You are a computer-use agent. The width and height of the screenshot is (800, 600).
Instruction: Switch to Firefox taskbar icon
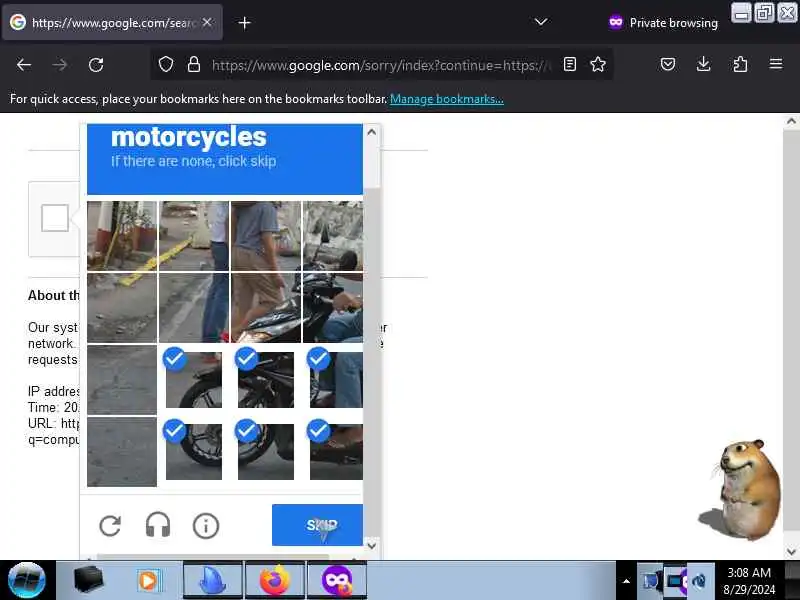click(274, 580)
